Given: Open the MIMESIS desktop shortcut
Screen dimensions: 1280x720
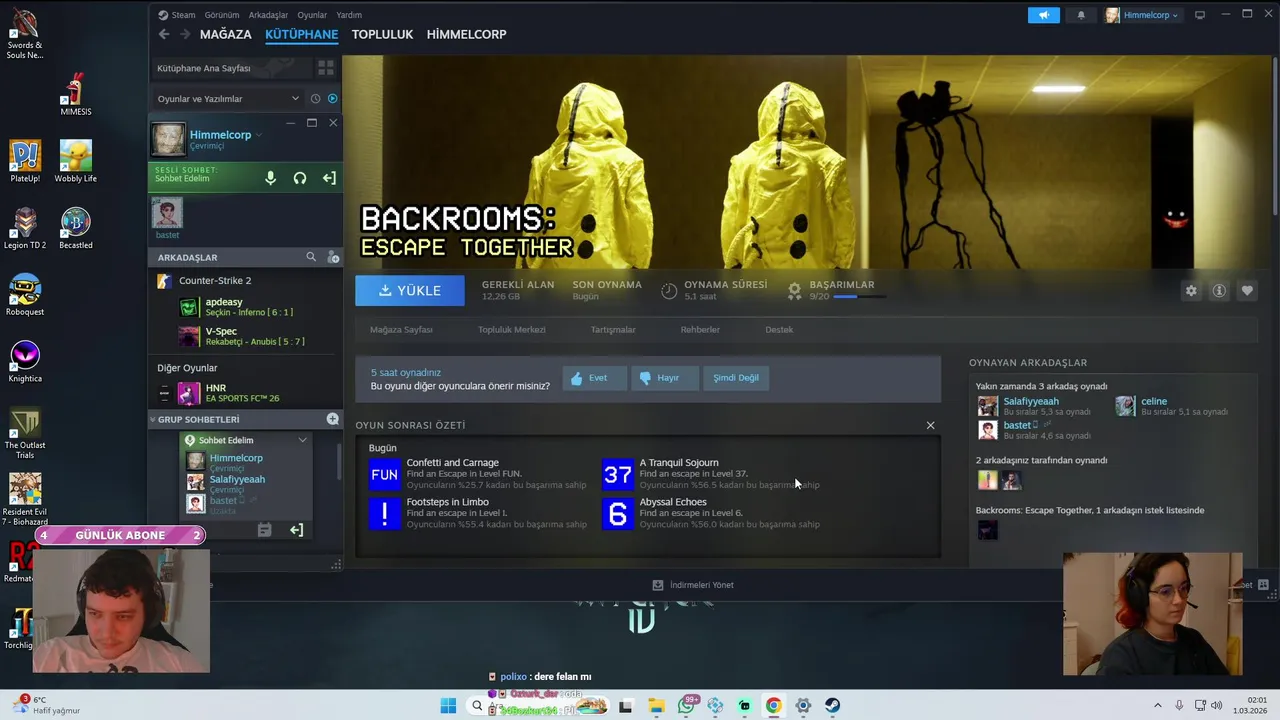Looking at the screenshot, I should tap(76, 95).
